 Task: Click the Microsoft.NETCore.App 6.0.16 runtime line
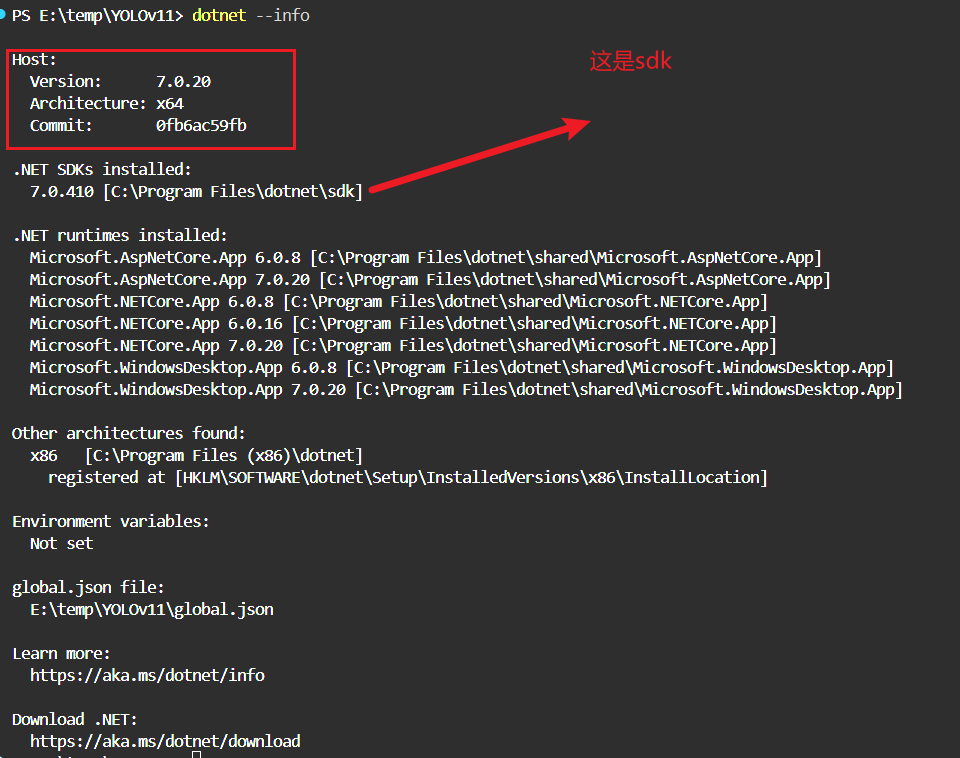[402, 324]
